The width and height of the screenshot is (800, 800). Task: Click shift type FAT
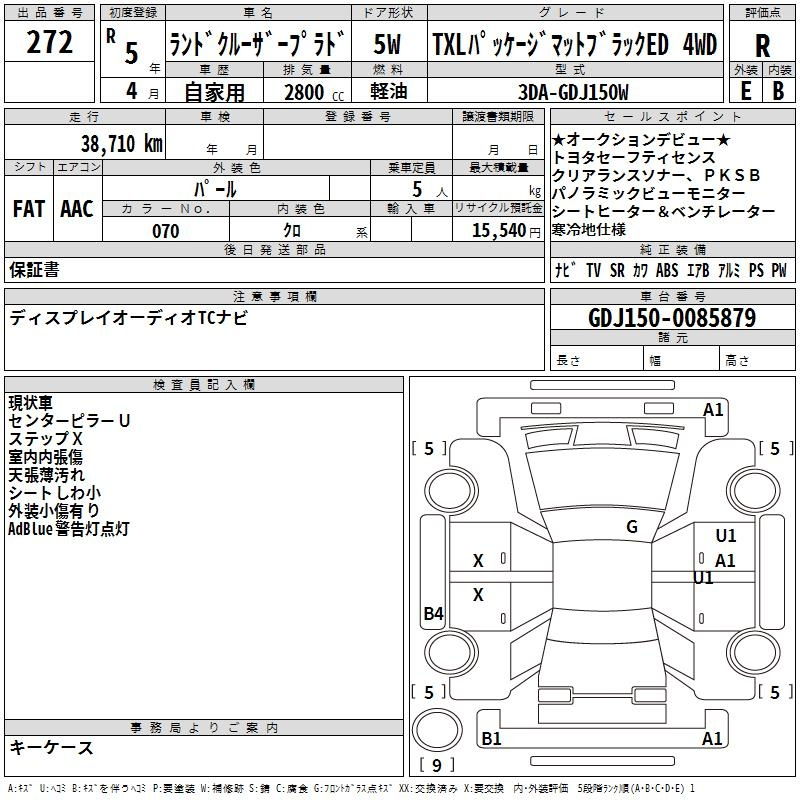(x=29, y=209)
